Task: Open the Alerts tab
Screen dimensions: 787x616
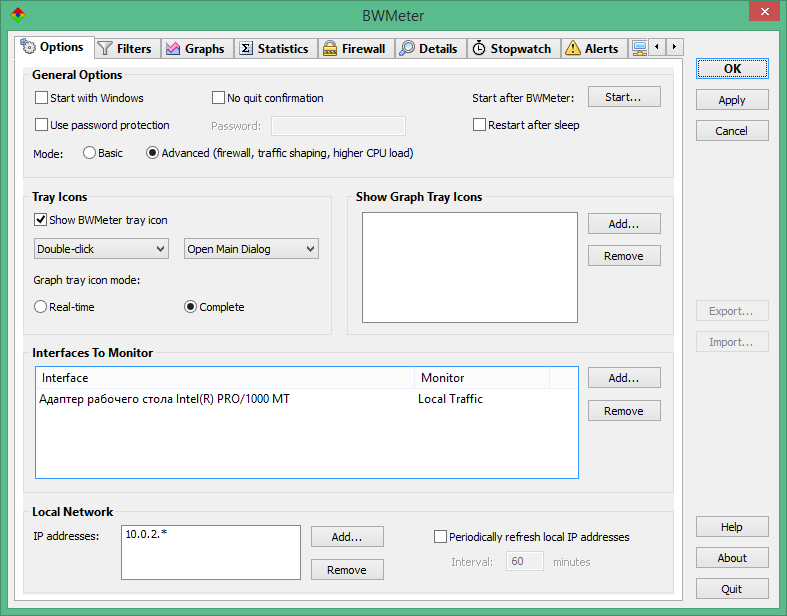Action: (594, 49)
